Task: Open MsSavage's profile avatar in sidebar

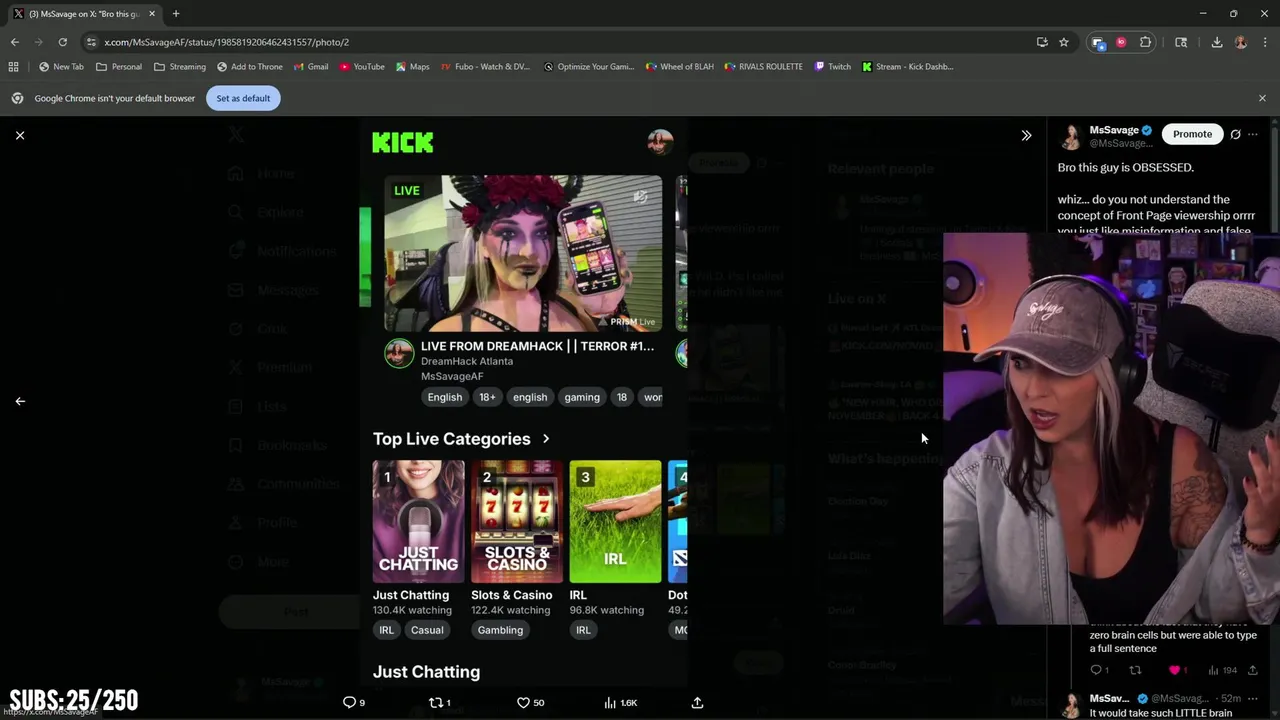Action: [x=1071, y=136]
